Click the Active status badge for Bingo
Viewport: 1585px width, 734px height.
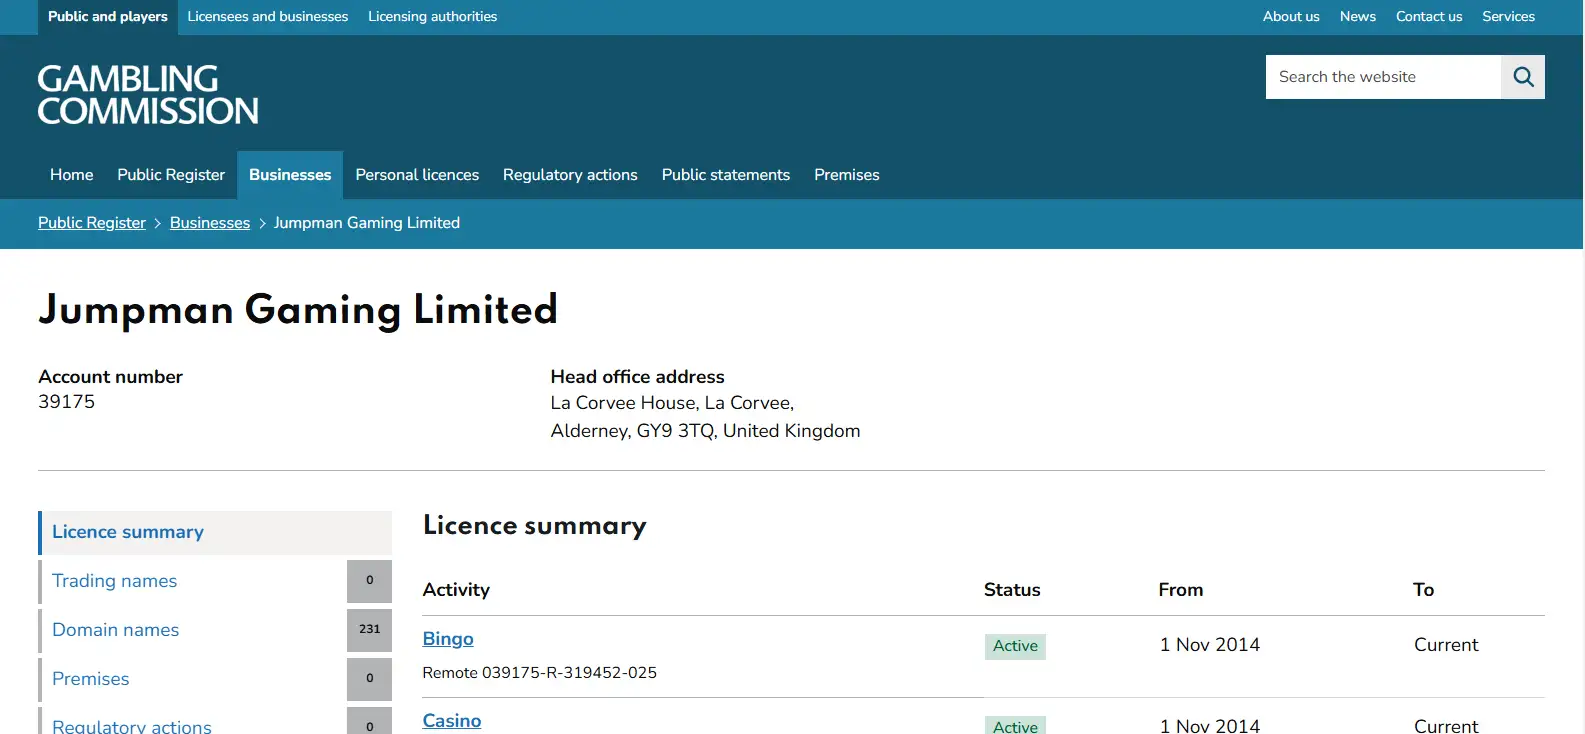point(1015,646)
